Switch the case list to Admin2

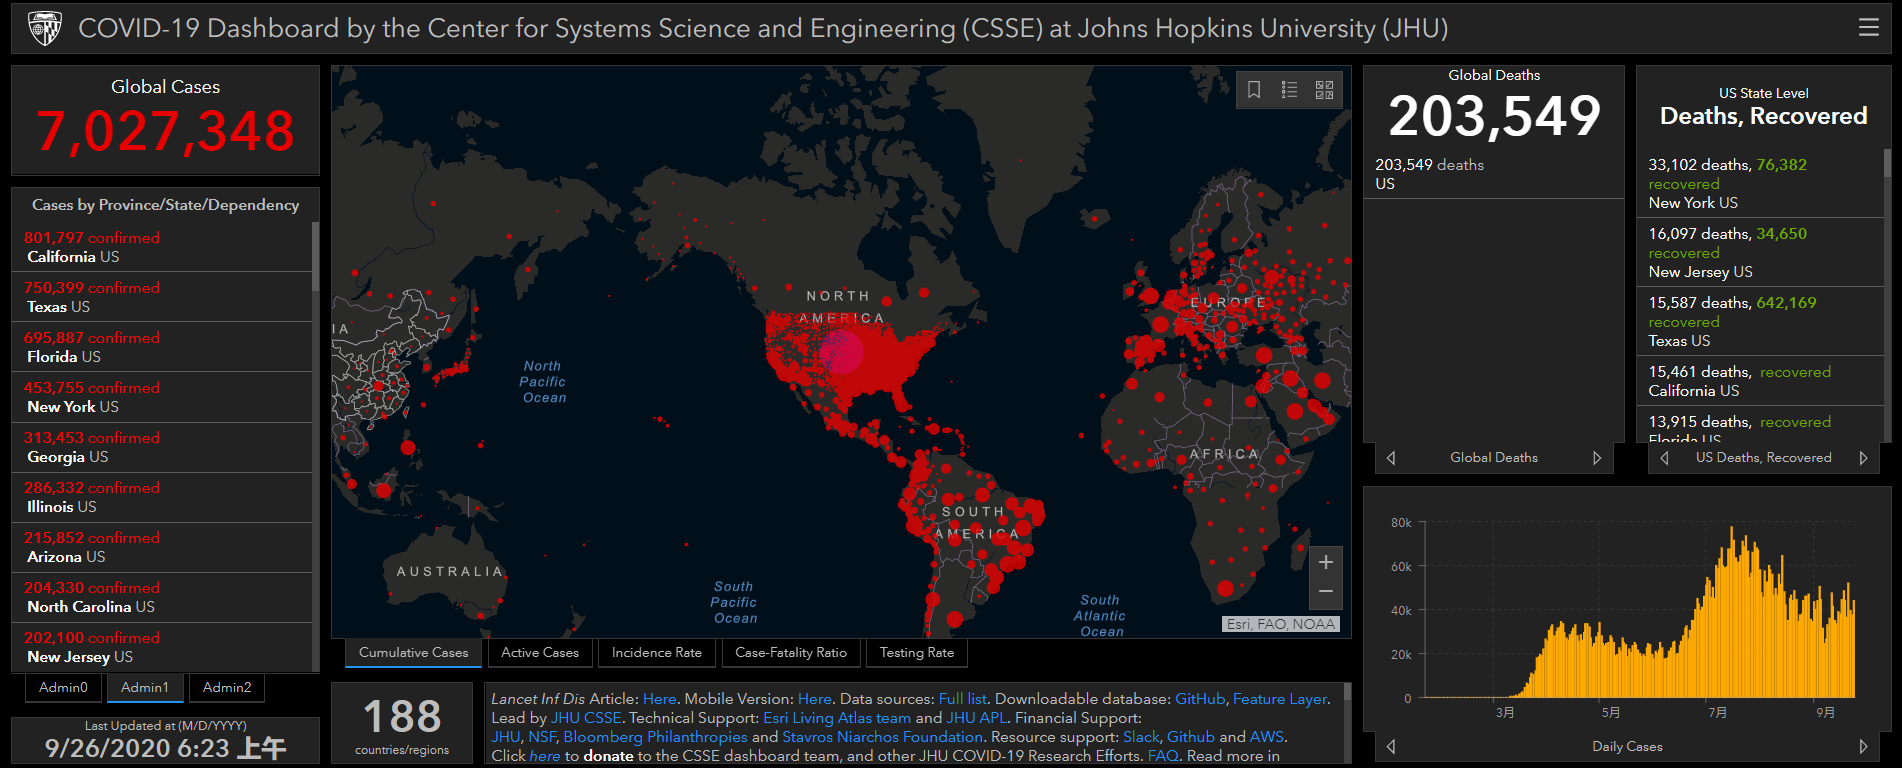(227, 688)
